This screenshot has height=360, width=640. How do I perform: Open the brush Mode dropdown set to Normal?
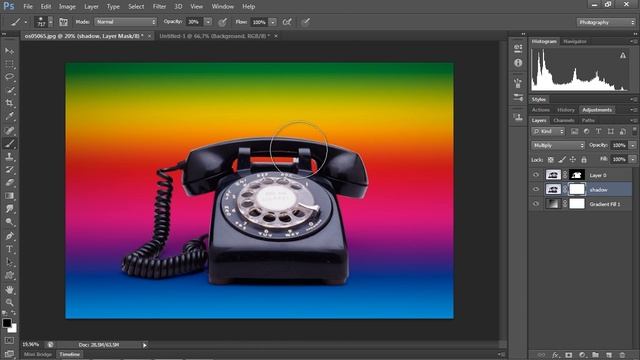126,22
